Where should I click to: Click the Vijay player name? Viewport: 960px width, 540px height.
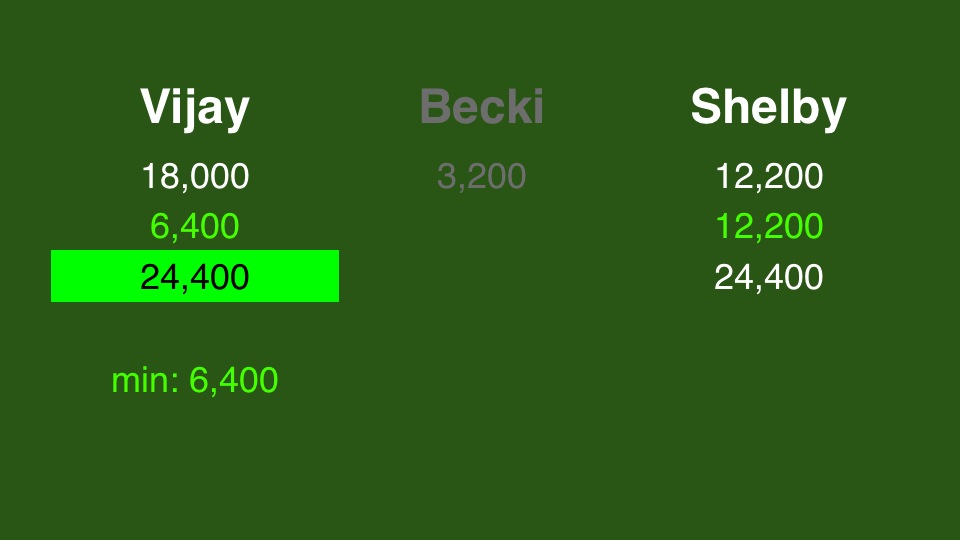click(195, 108)
